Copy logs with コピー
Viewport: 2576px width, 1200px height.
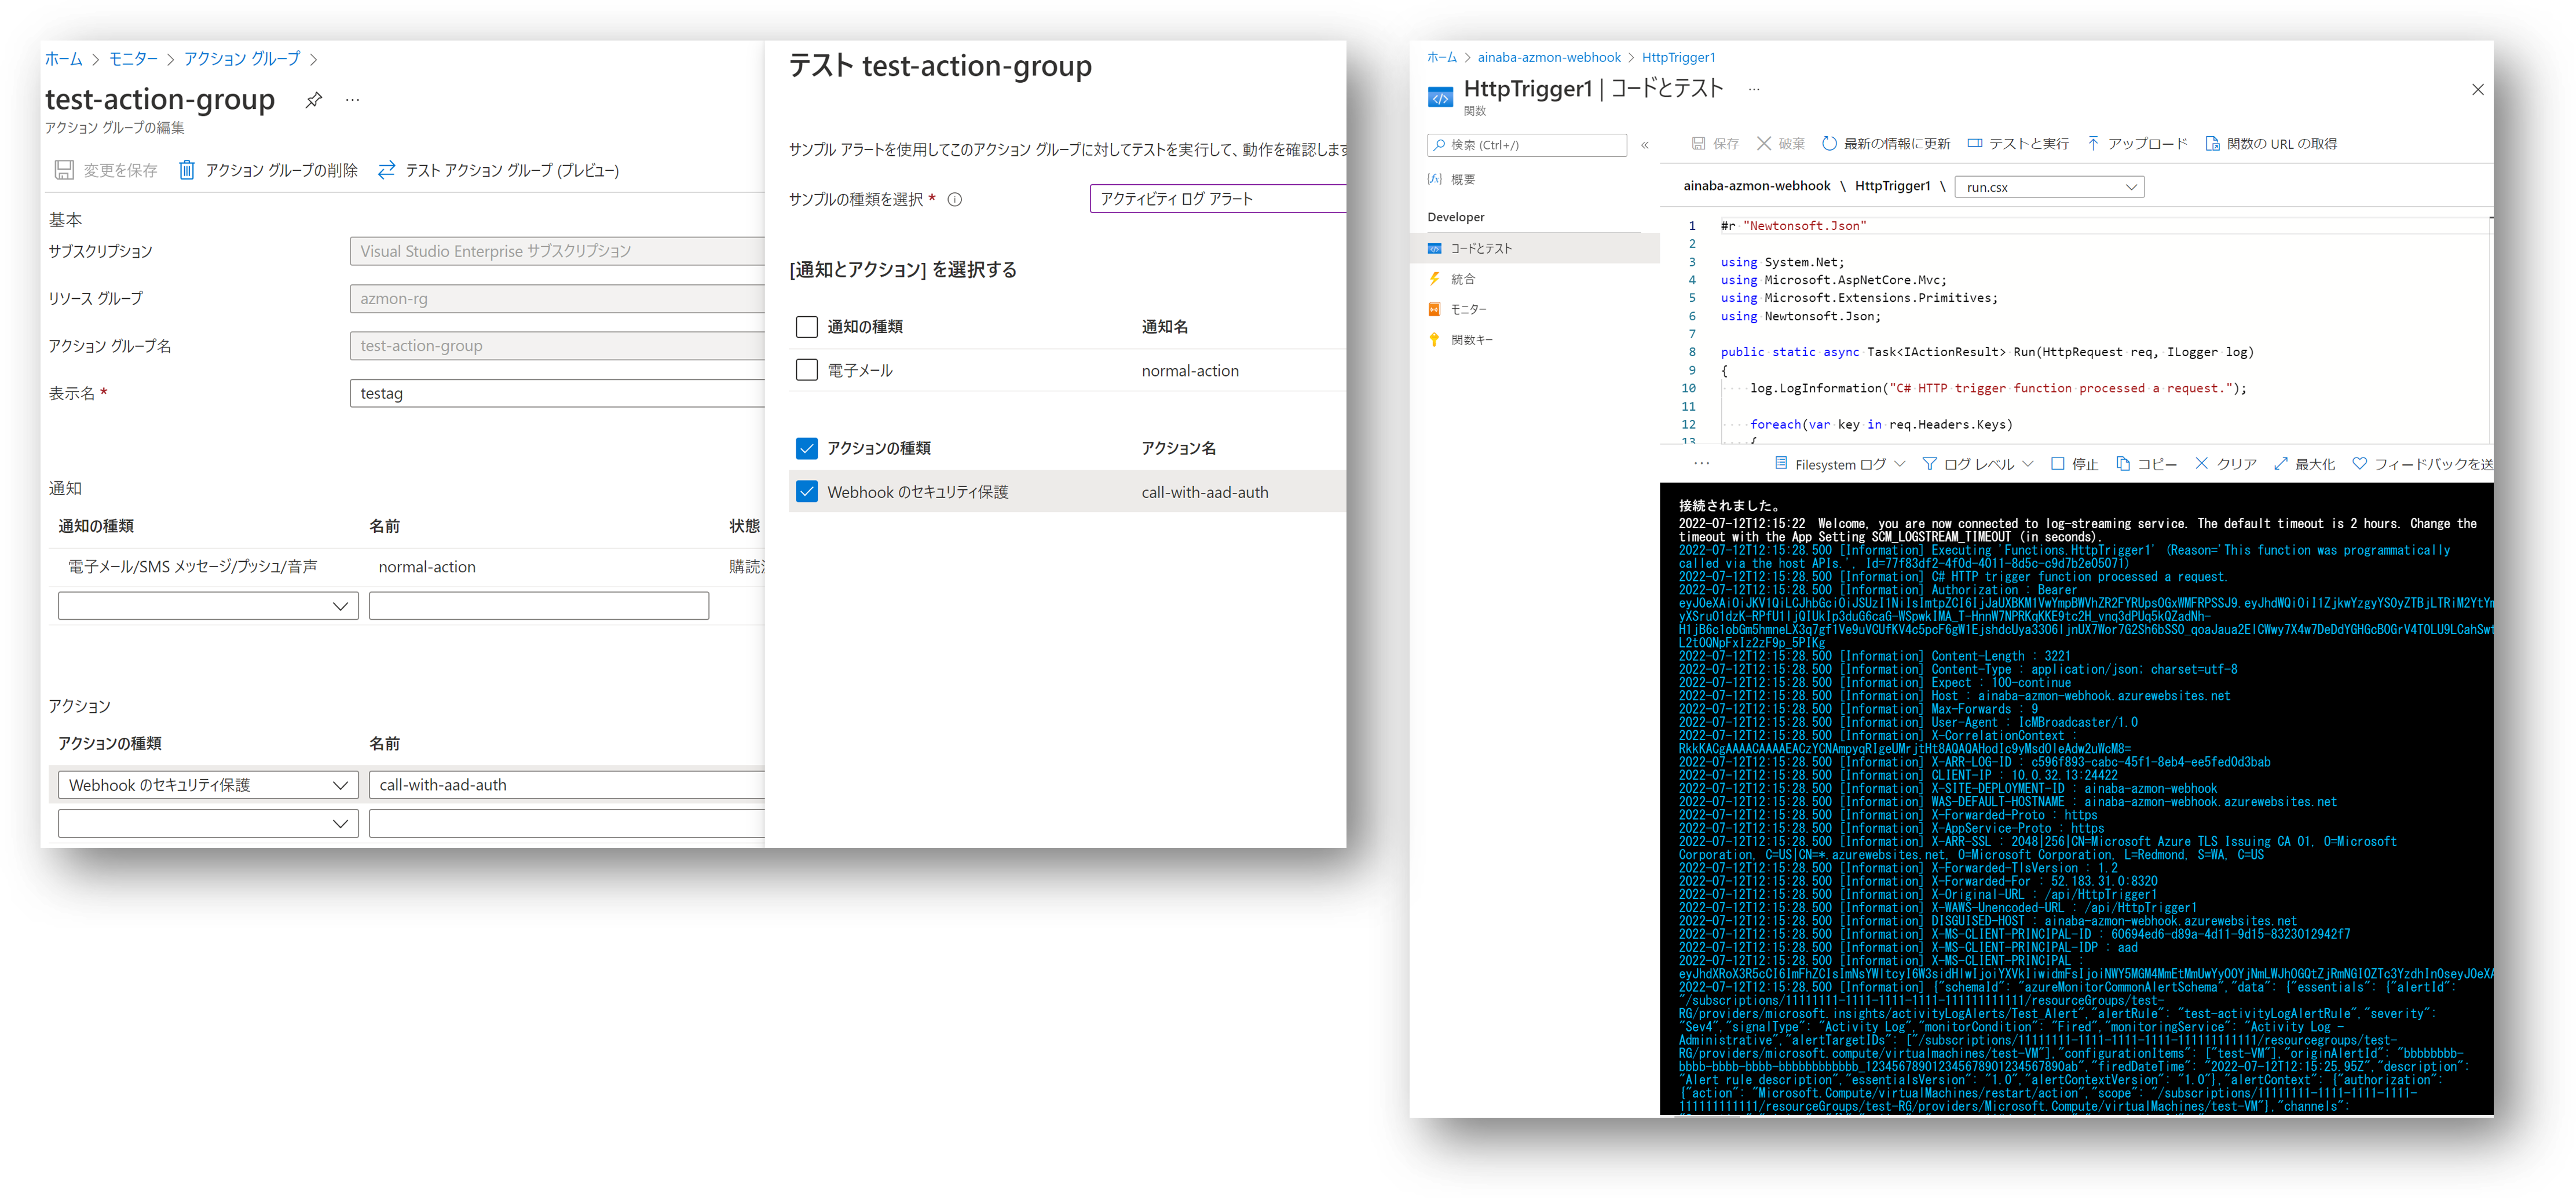coord(2146,464)
